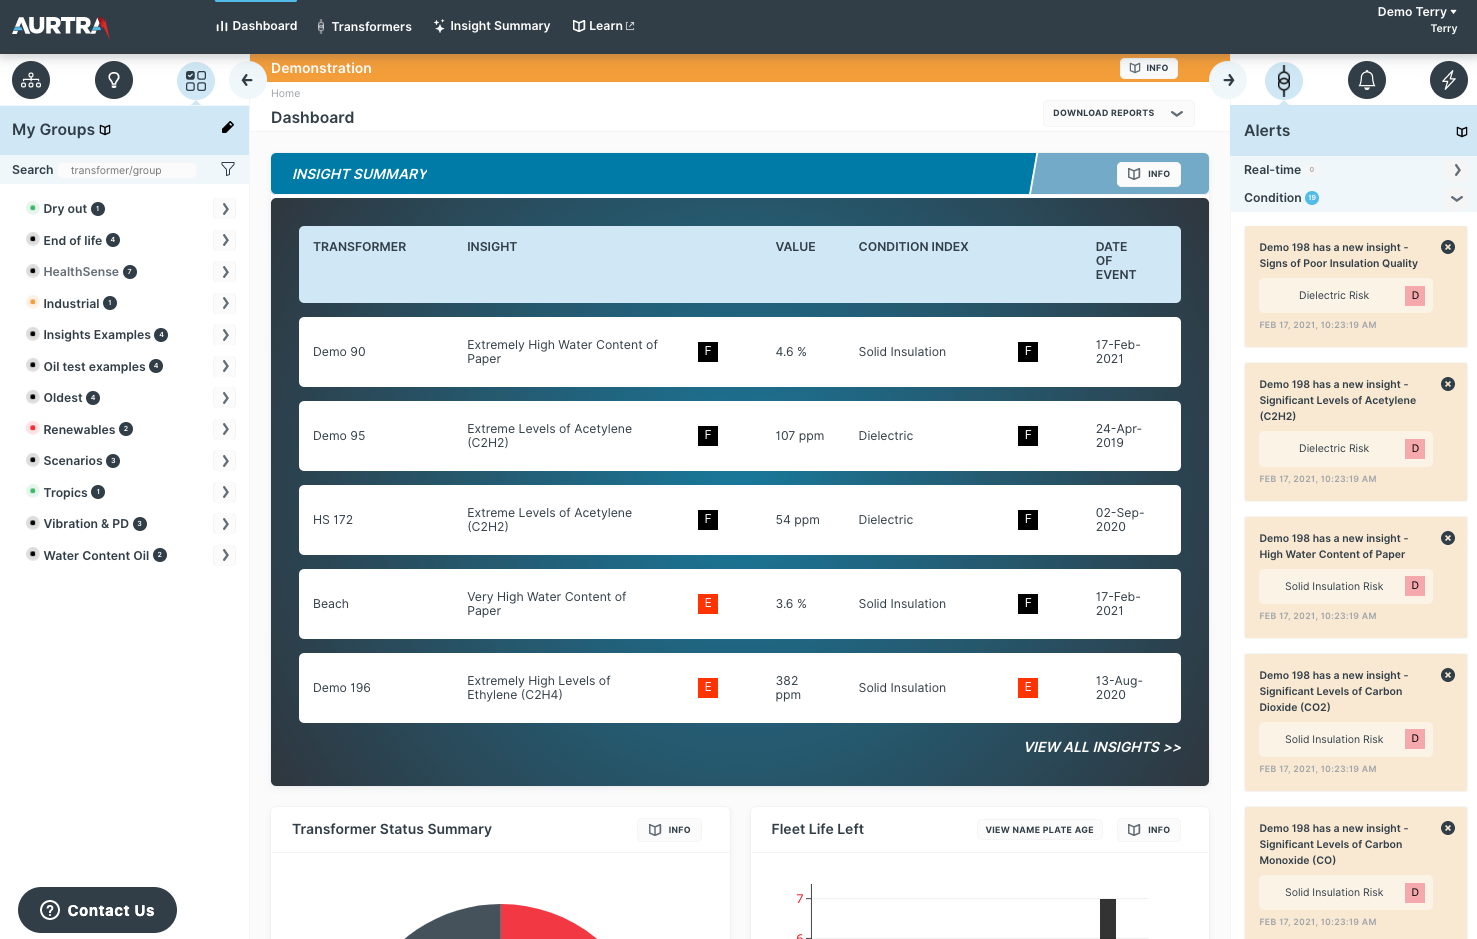Click the AURTRA logo

click(61, 26)
